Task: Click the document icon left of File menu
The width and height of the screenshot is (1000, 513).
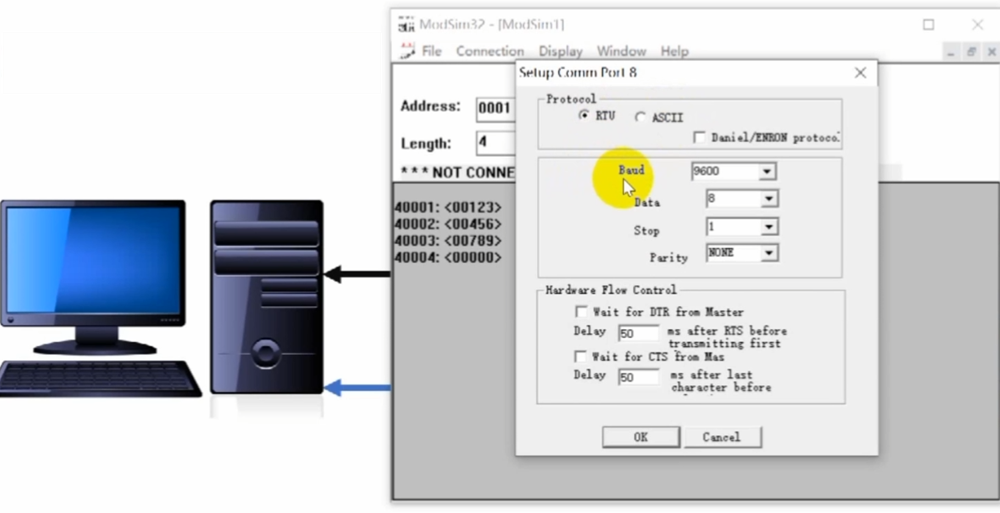Action: tap(406, 51)
